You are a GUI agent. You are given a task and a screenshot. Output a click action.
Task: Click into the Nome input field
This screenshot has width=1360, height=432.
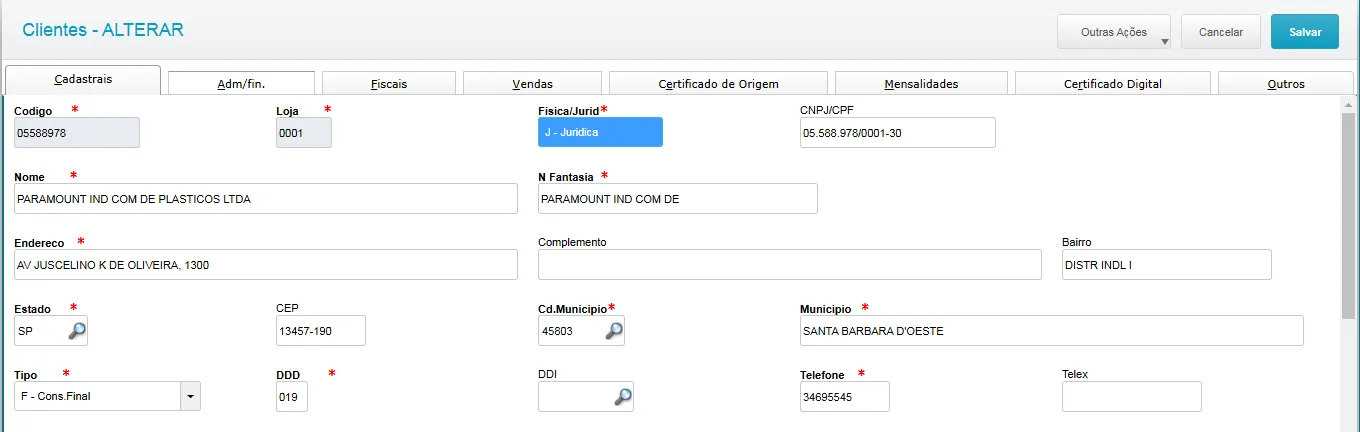pyautogui.click(x=266, y=199)
